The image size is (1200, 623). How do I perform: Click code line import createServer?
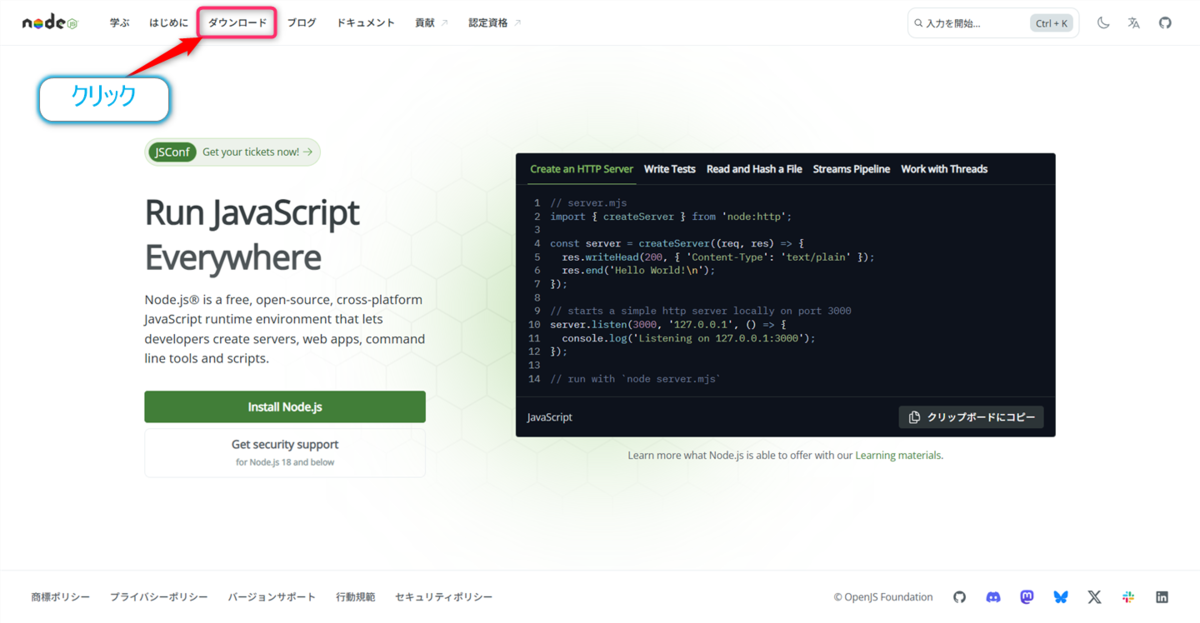pos(671,216)
